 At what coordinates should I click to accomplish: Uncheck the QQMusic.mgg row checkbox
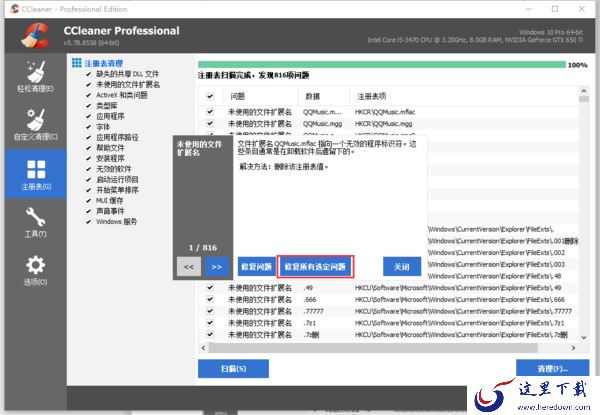point(210,124)
